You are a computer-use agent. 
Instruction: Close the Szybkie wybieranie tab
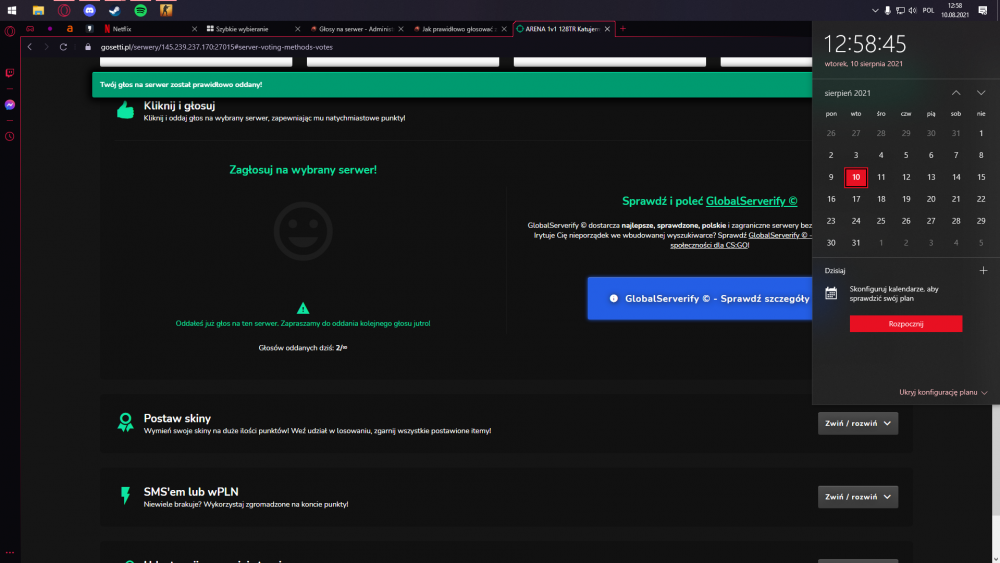tap(297, 29)
